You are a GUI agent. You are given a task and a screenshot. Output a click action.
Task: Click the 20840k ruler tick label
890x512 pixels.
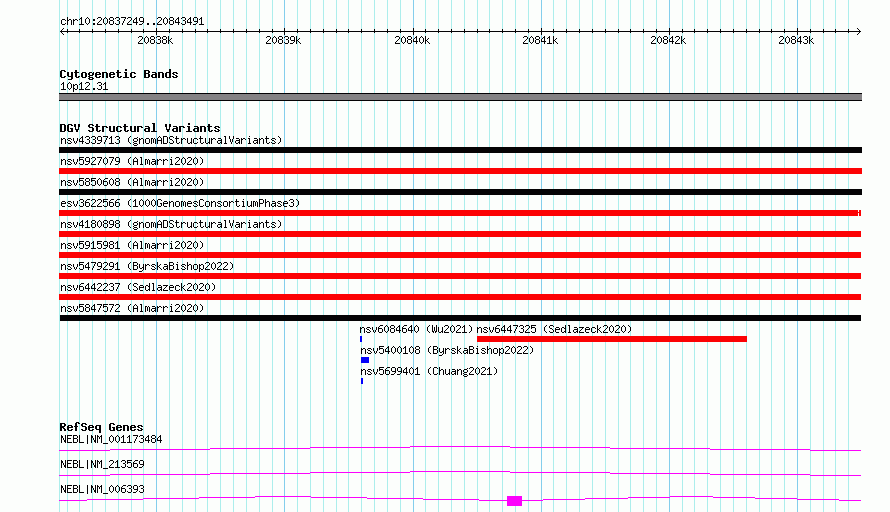[412, 40]
